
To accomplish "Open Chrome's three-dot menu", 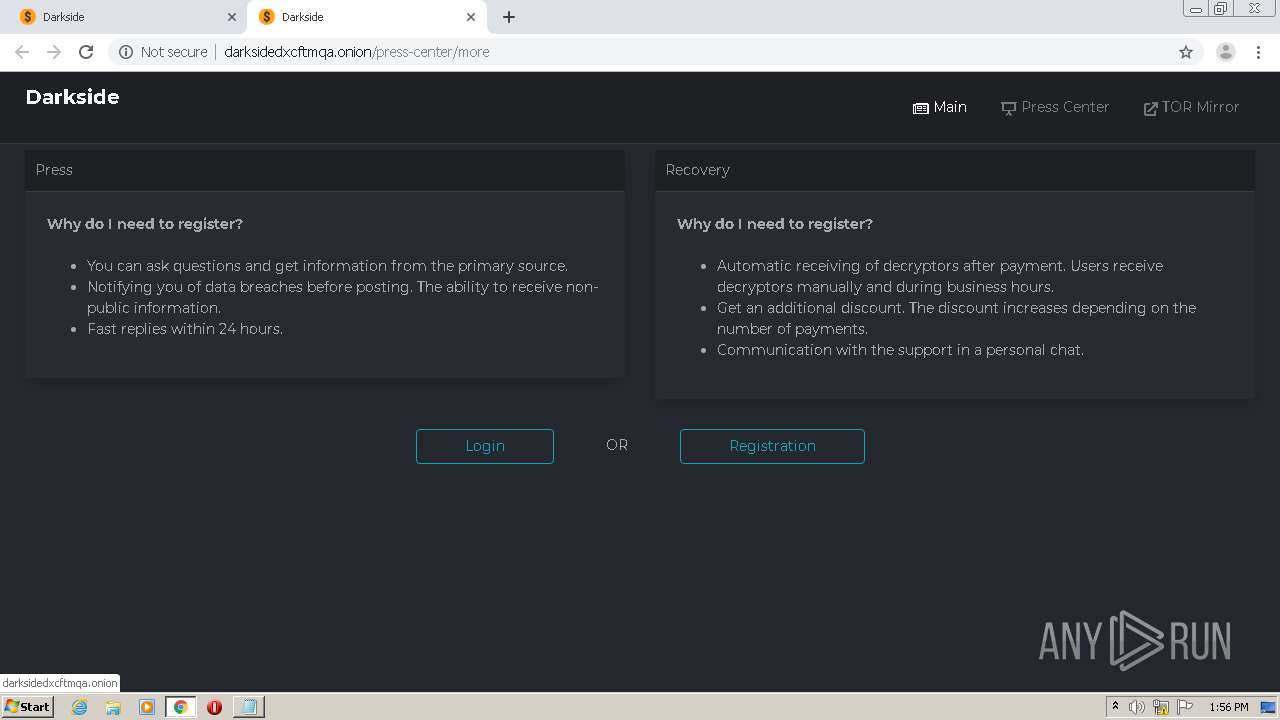I will pyautogui.click(x=1259, y=52).
